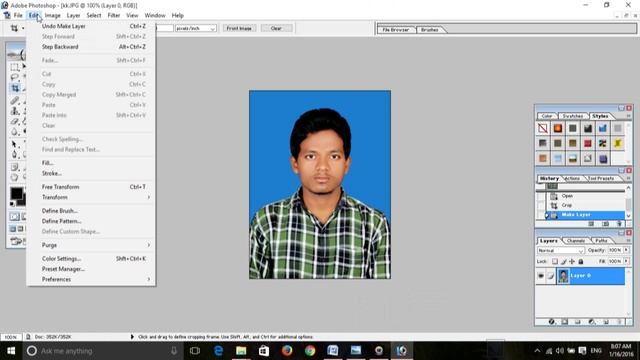640x360 pixels.
Task: Select the Blur tool
Action: (15, 132)
